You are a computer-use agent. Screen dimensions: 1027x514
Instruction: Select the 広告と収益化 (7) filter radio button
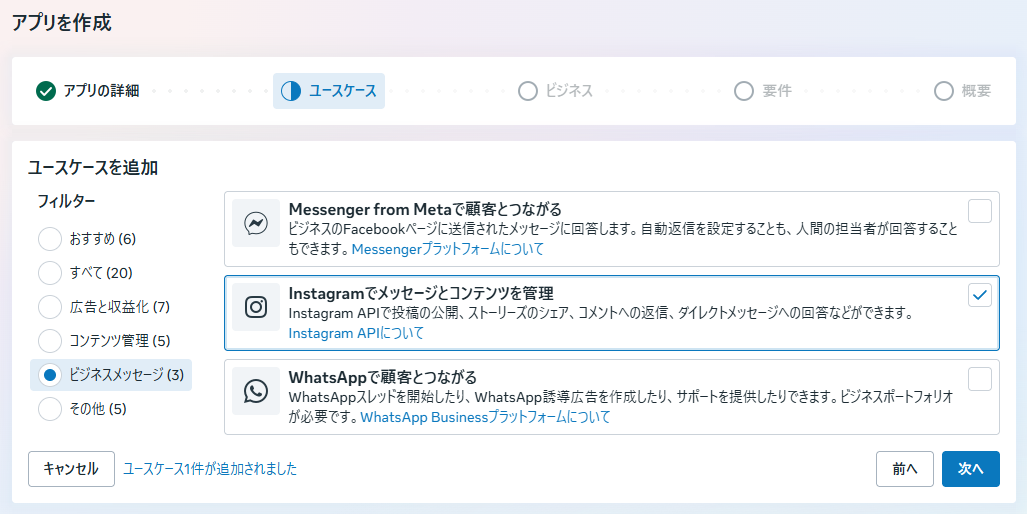coord(50,307)
